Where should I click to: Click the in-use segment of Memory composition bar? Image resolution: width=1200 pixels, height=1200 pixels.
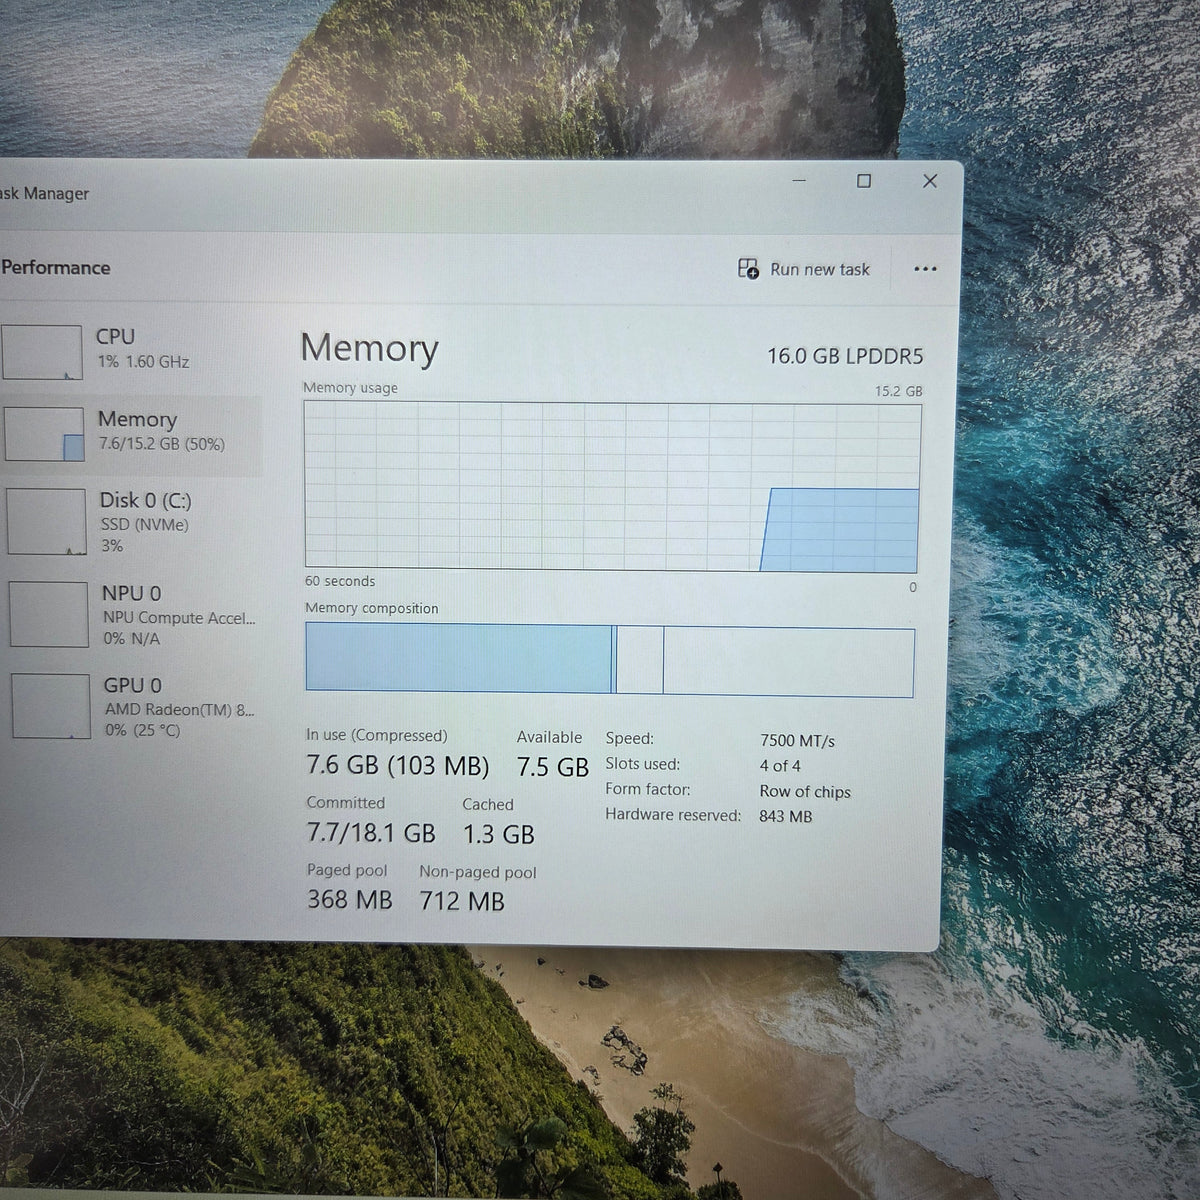[x=459, y=658]
